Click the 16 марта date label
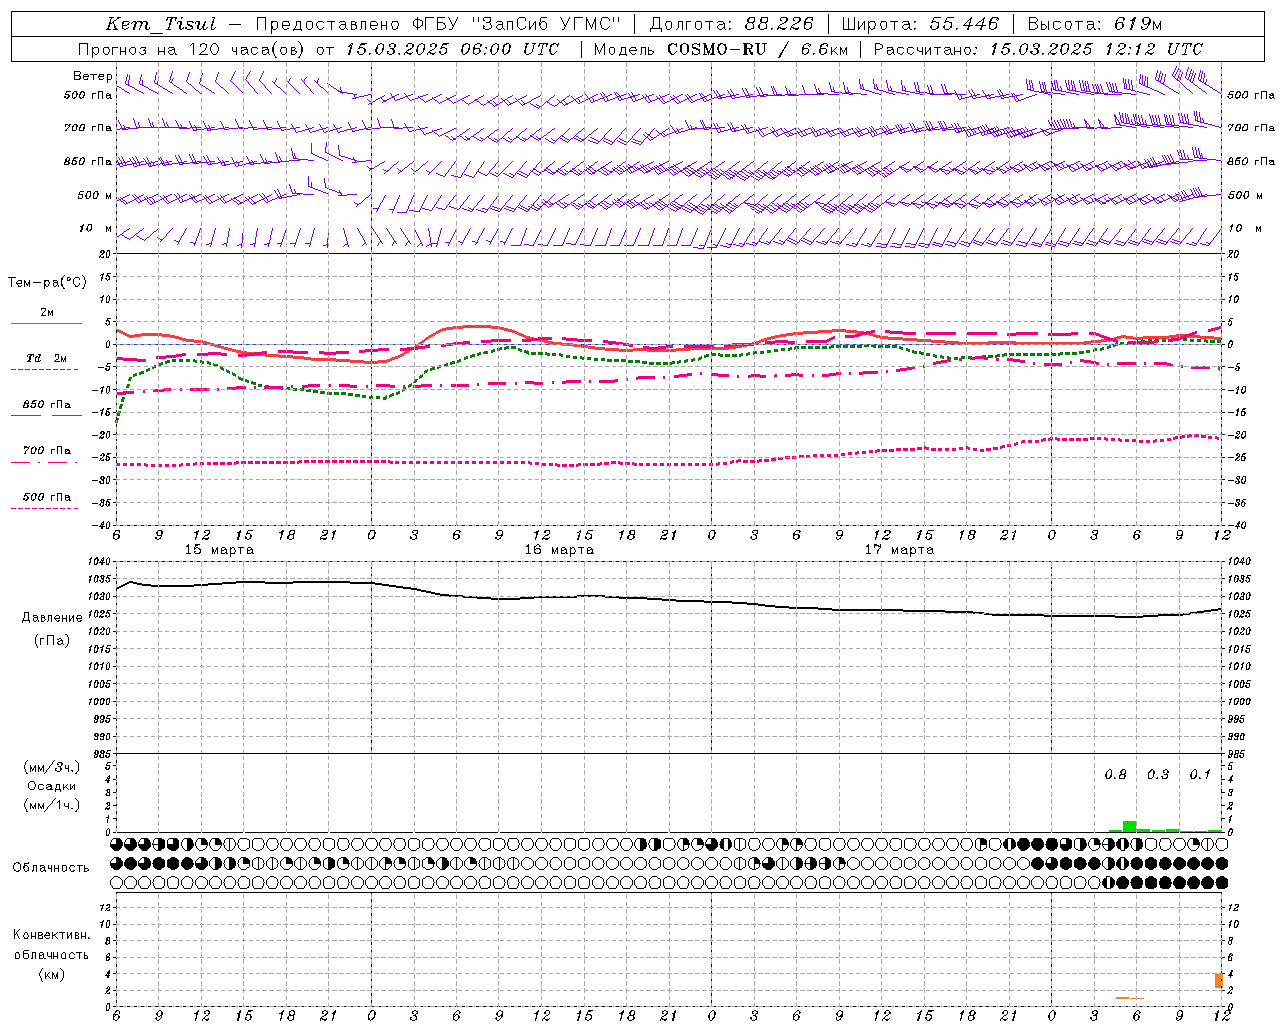1280x1024 pixels. click(x=559, y=550)
